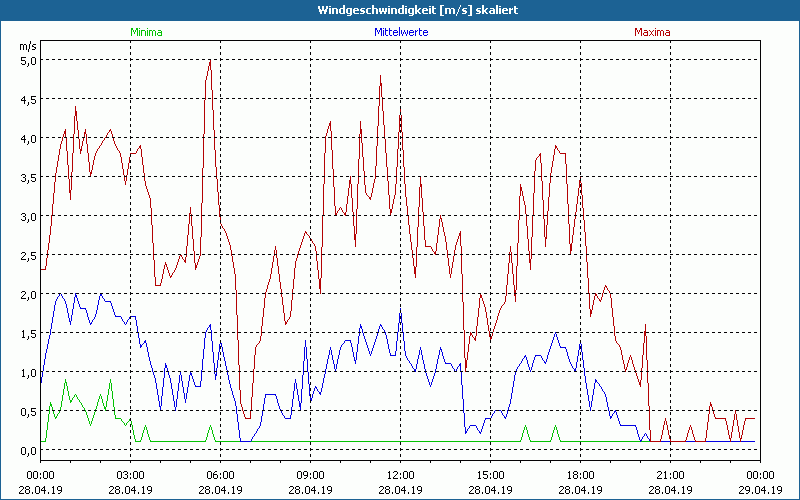Select the 2,5 y-axis tick label

(28, 255)
